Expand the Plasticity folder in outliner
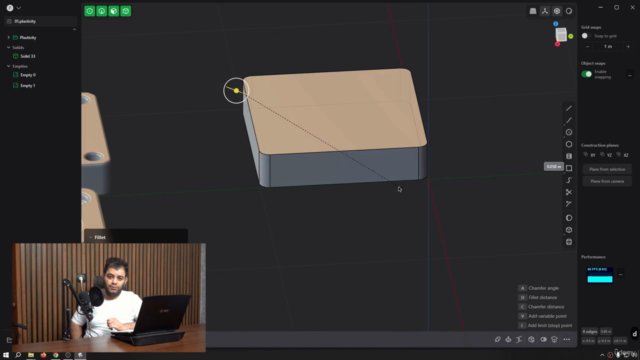The image size is (640, 360). pos(9,38)
